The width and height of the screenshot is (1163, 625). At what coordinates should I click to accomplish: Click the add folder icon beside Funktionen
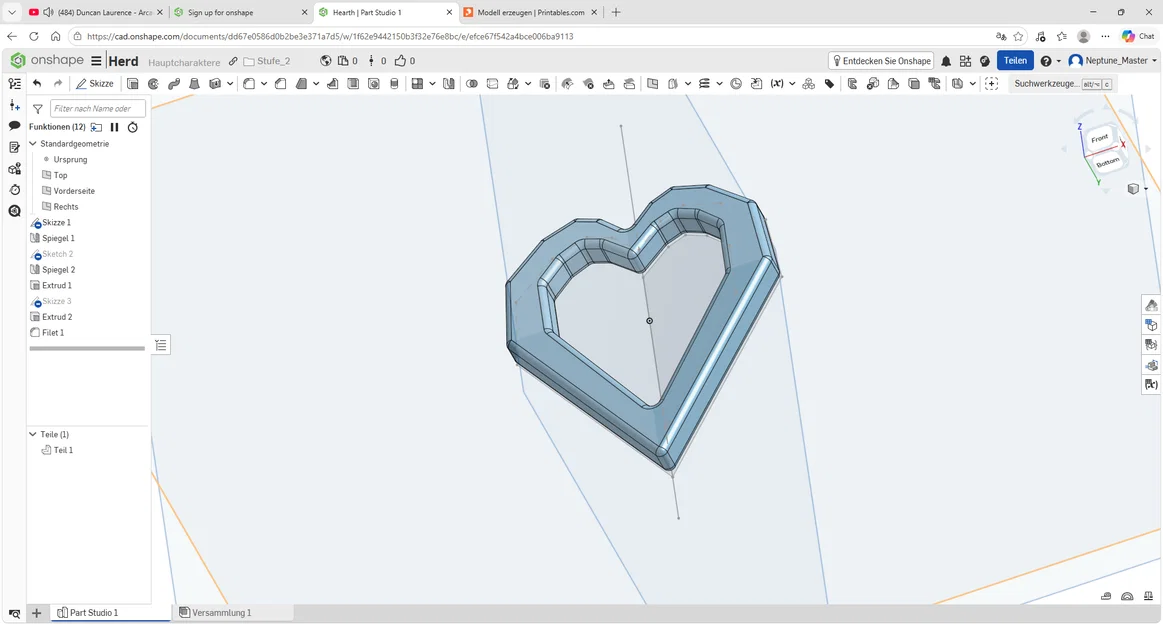96,128
